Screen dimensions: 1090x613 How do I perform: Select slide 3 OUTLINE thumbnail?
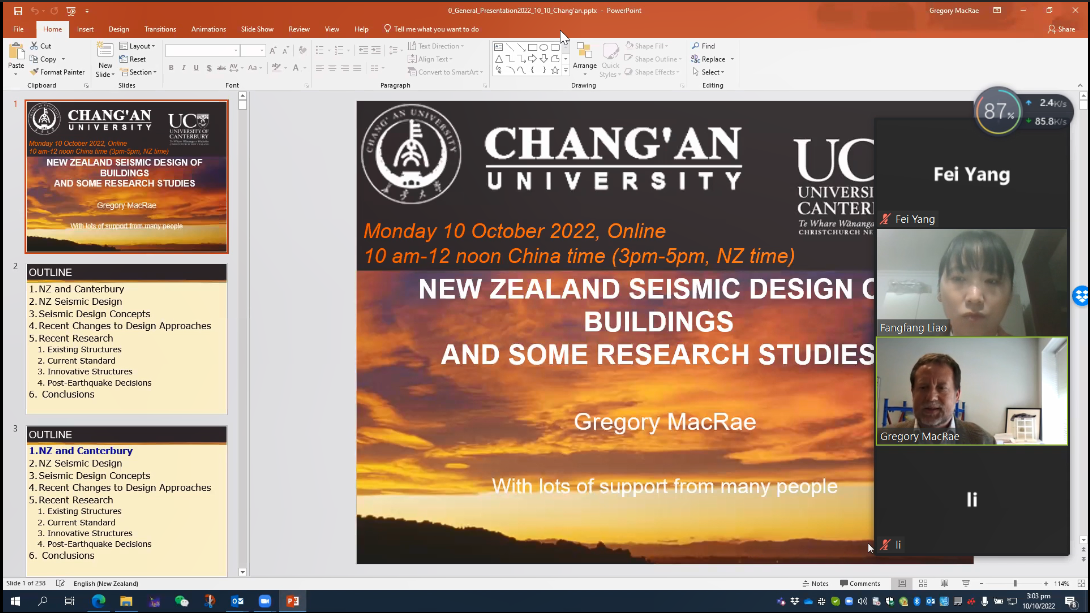127,501
